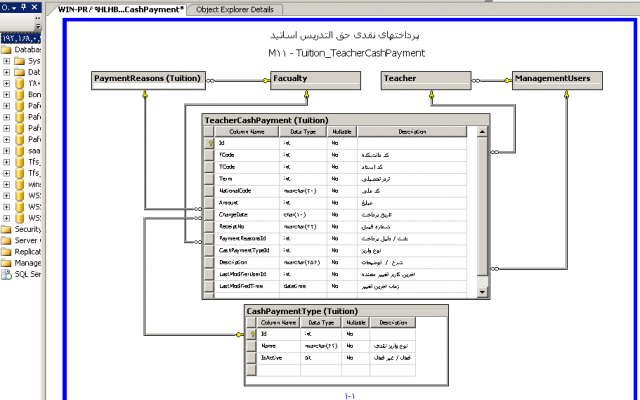Click the Databases folder icon

pos(6,50)
